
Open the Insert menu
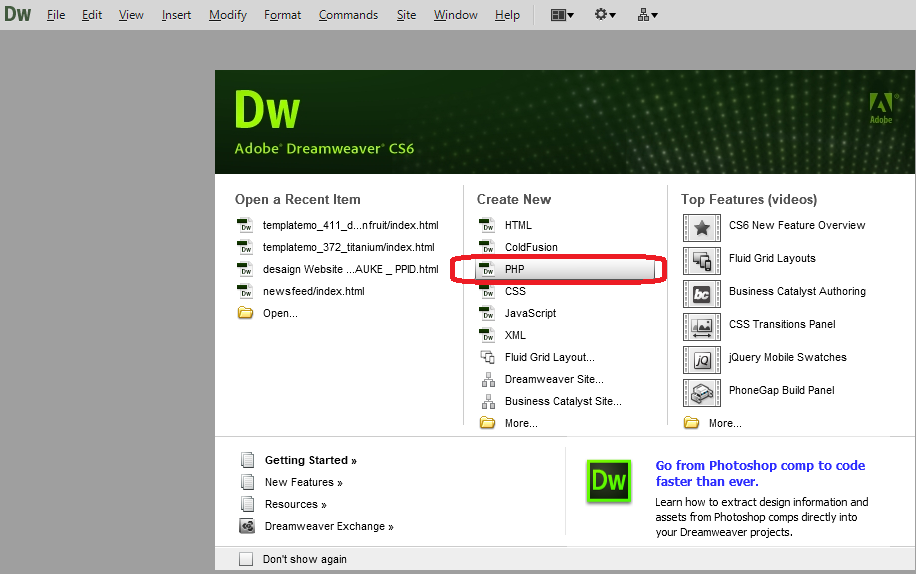tap(176, 15)
